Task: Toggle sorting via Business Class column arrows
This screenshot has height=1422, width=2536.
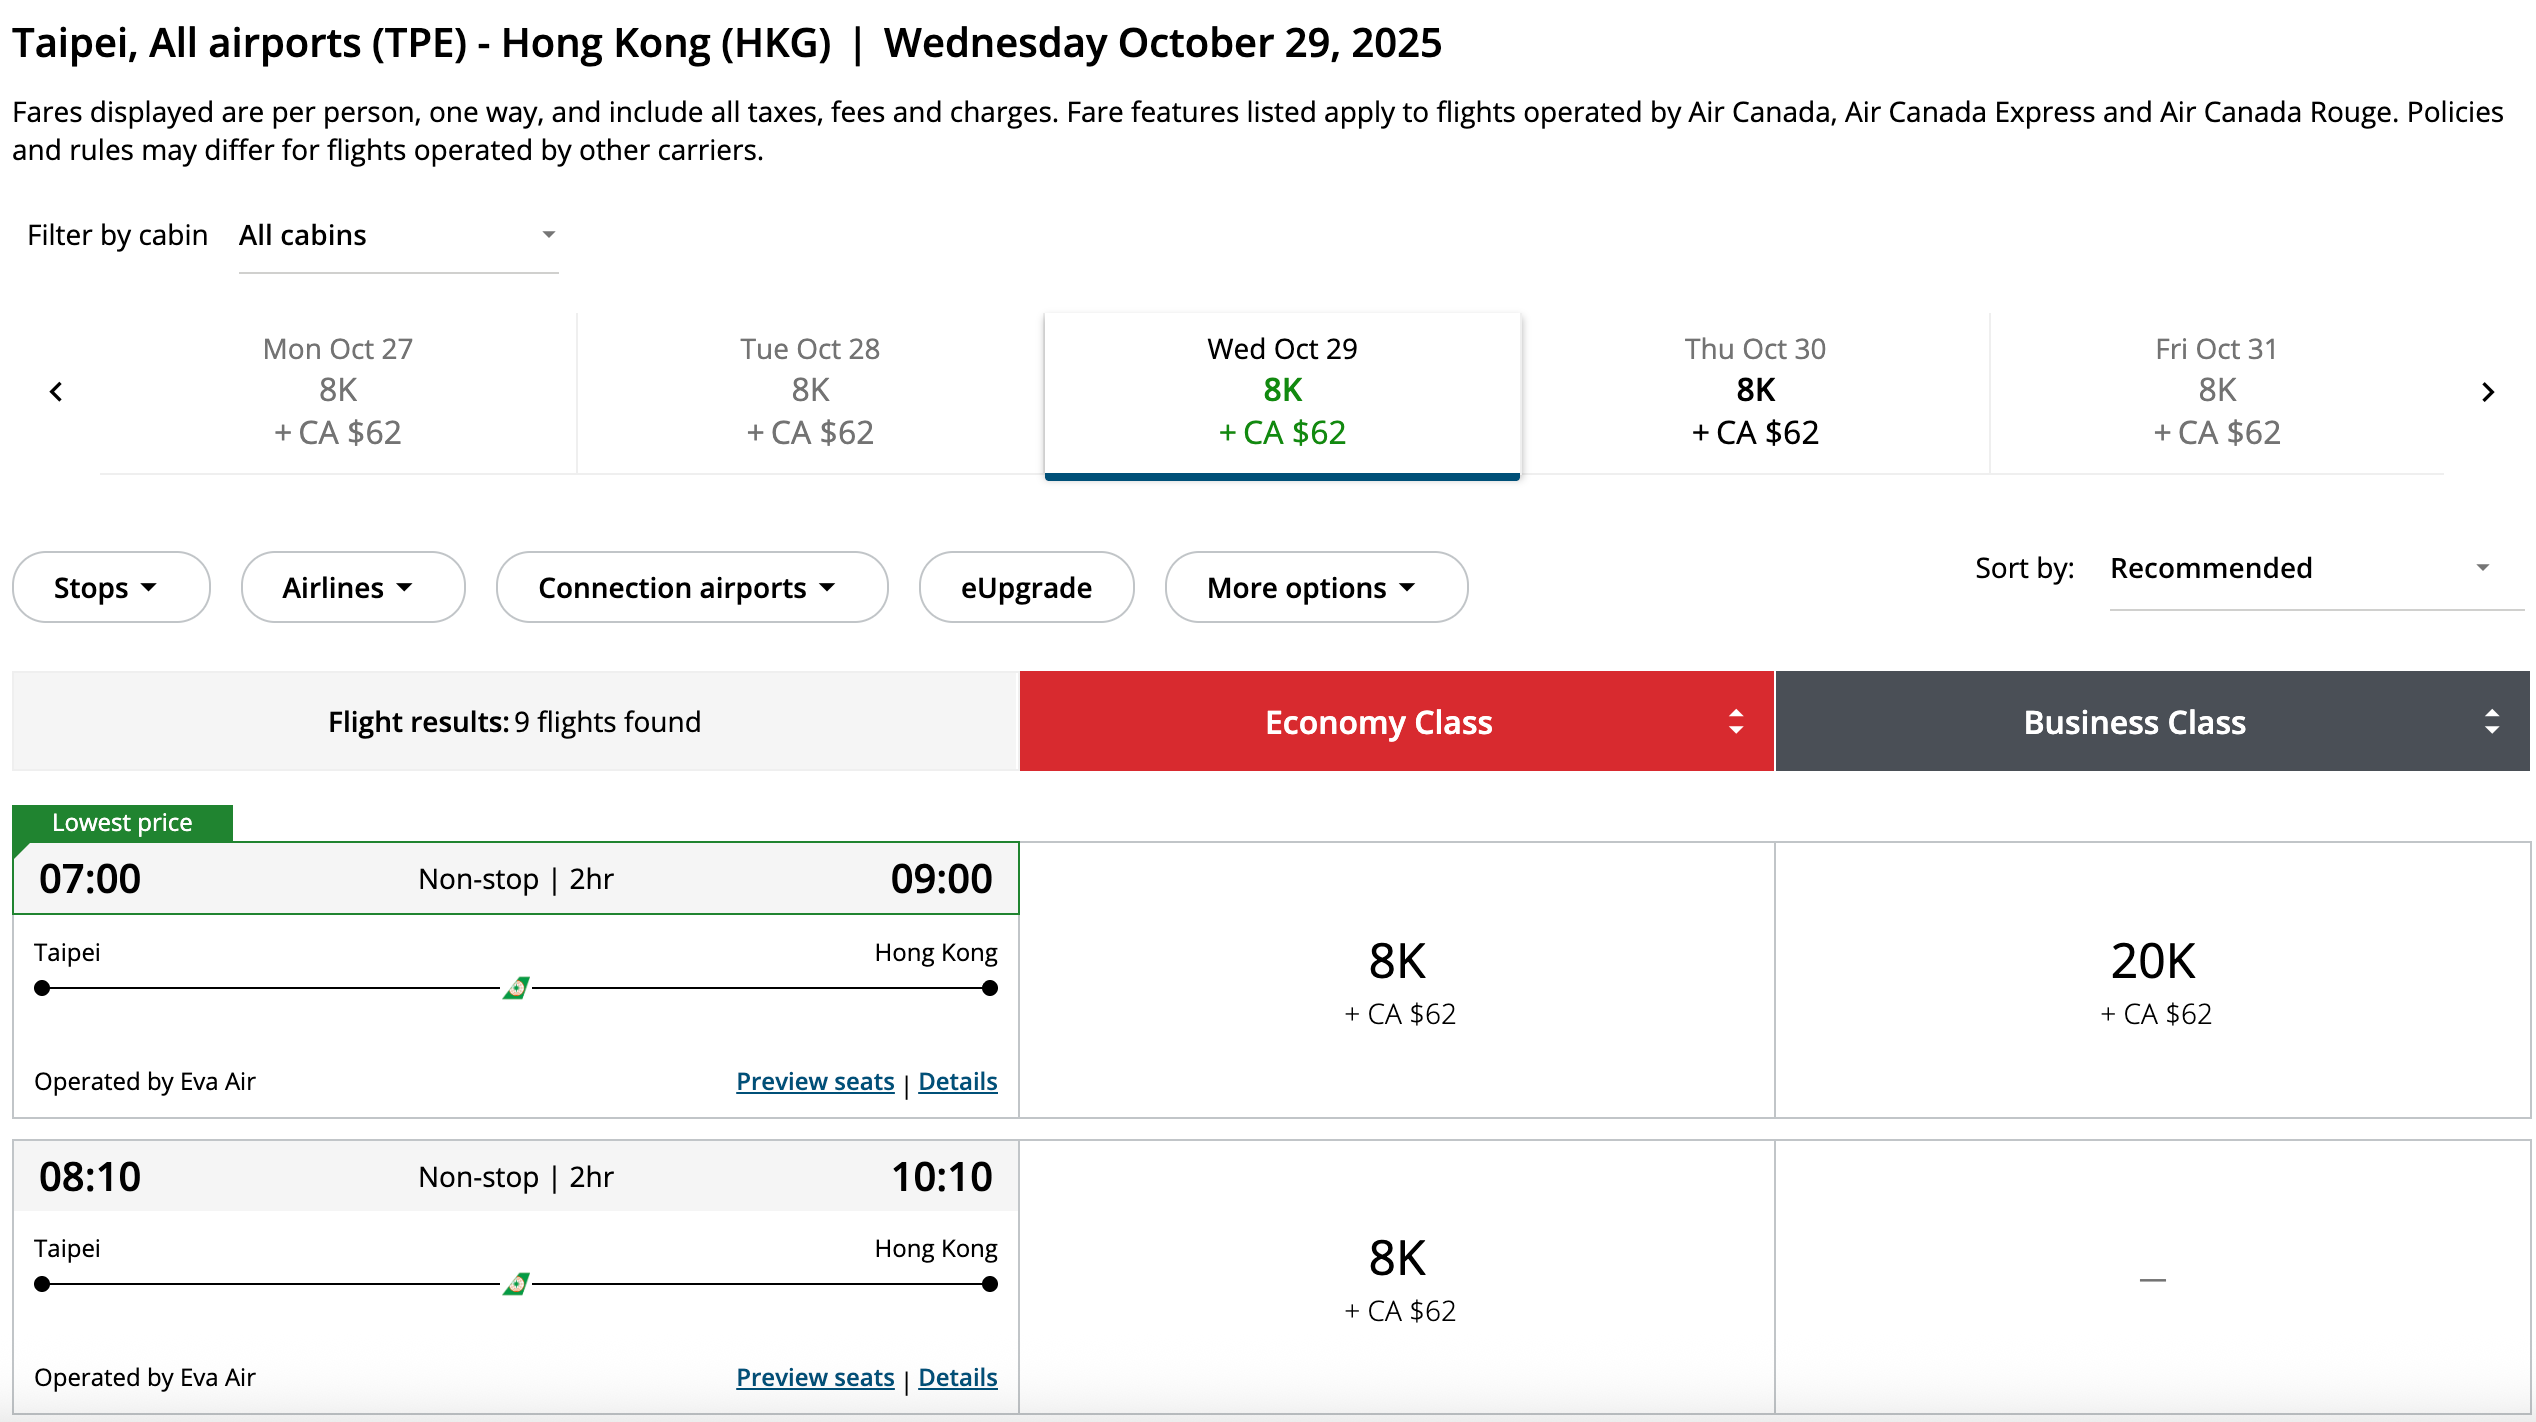Action: tap(2492, 721)
